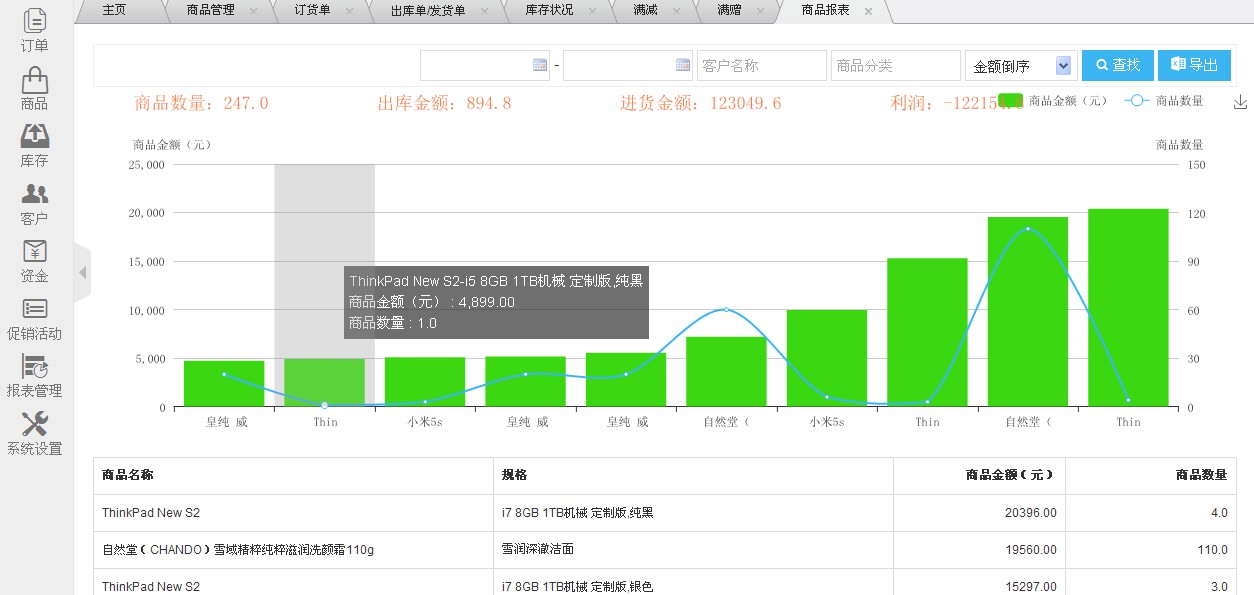This screenshot has height=595, width=1254.
Task: Download chart image via save icon
Action: (1240, 102)
